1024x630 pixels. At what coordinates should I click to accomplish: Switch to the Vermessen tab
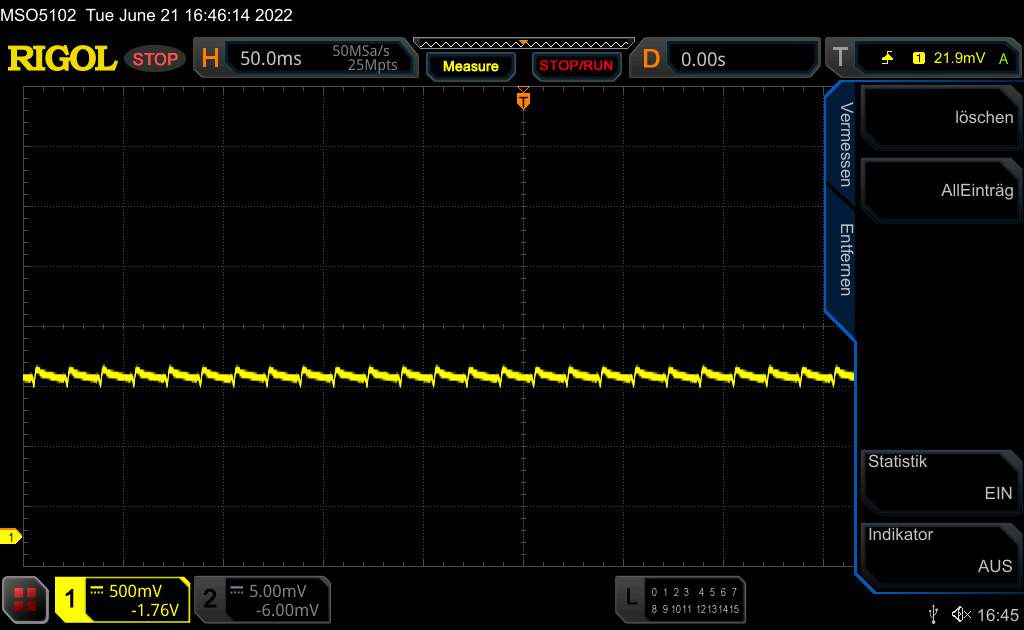click(x=846, y=144)
